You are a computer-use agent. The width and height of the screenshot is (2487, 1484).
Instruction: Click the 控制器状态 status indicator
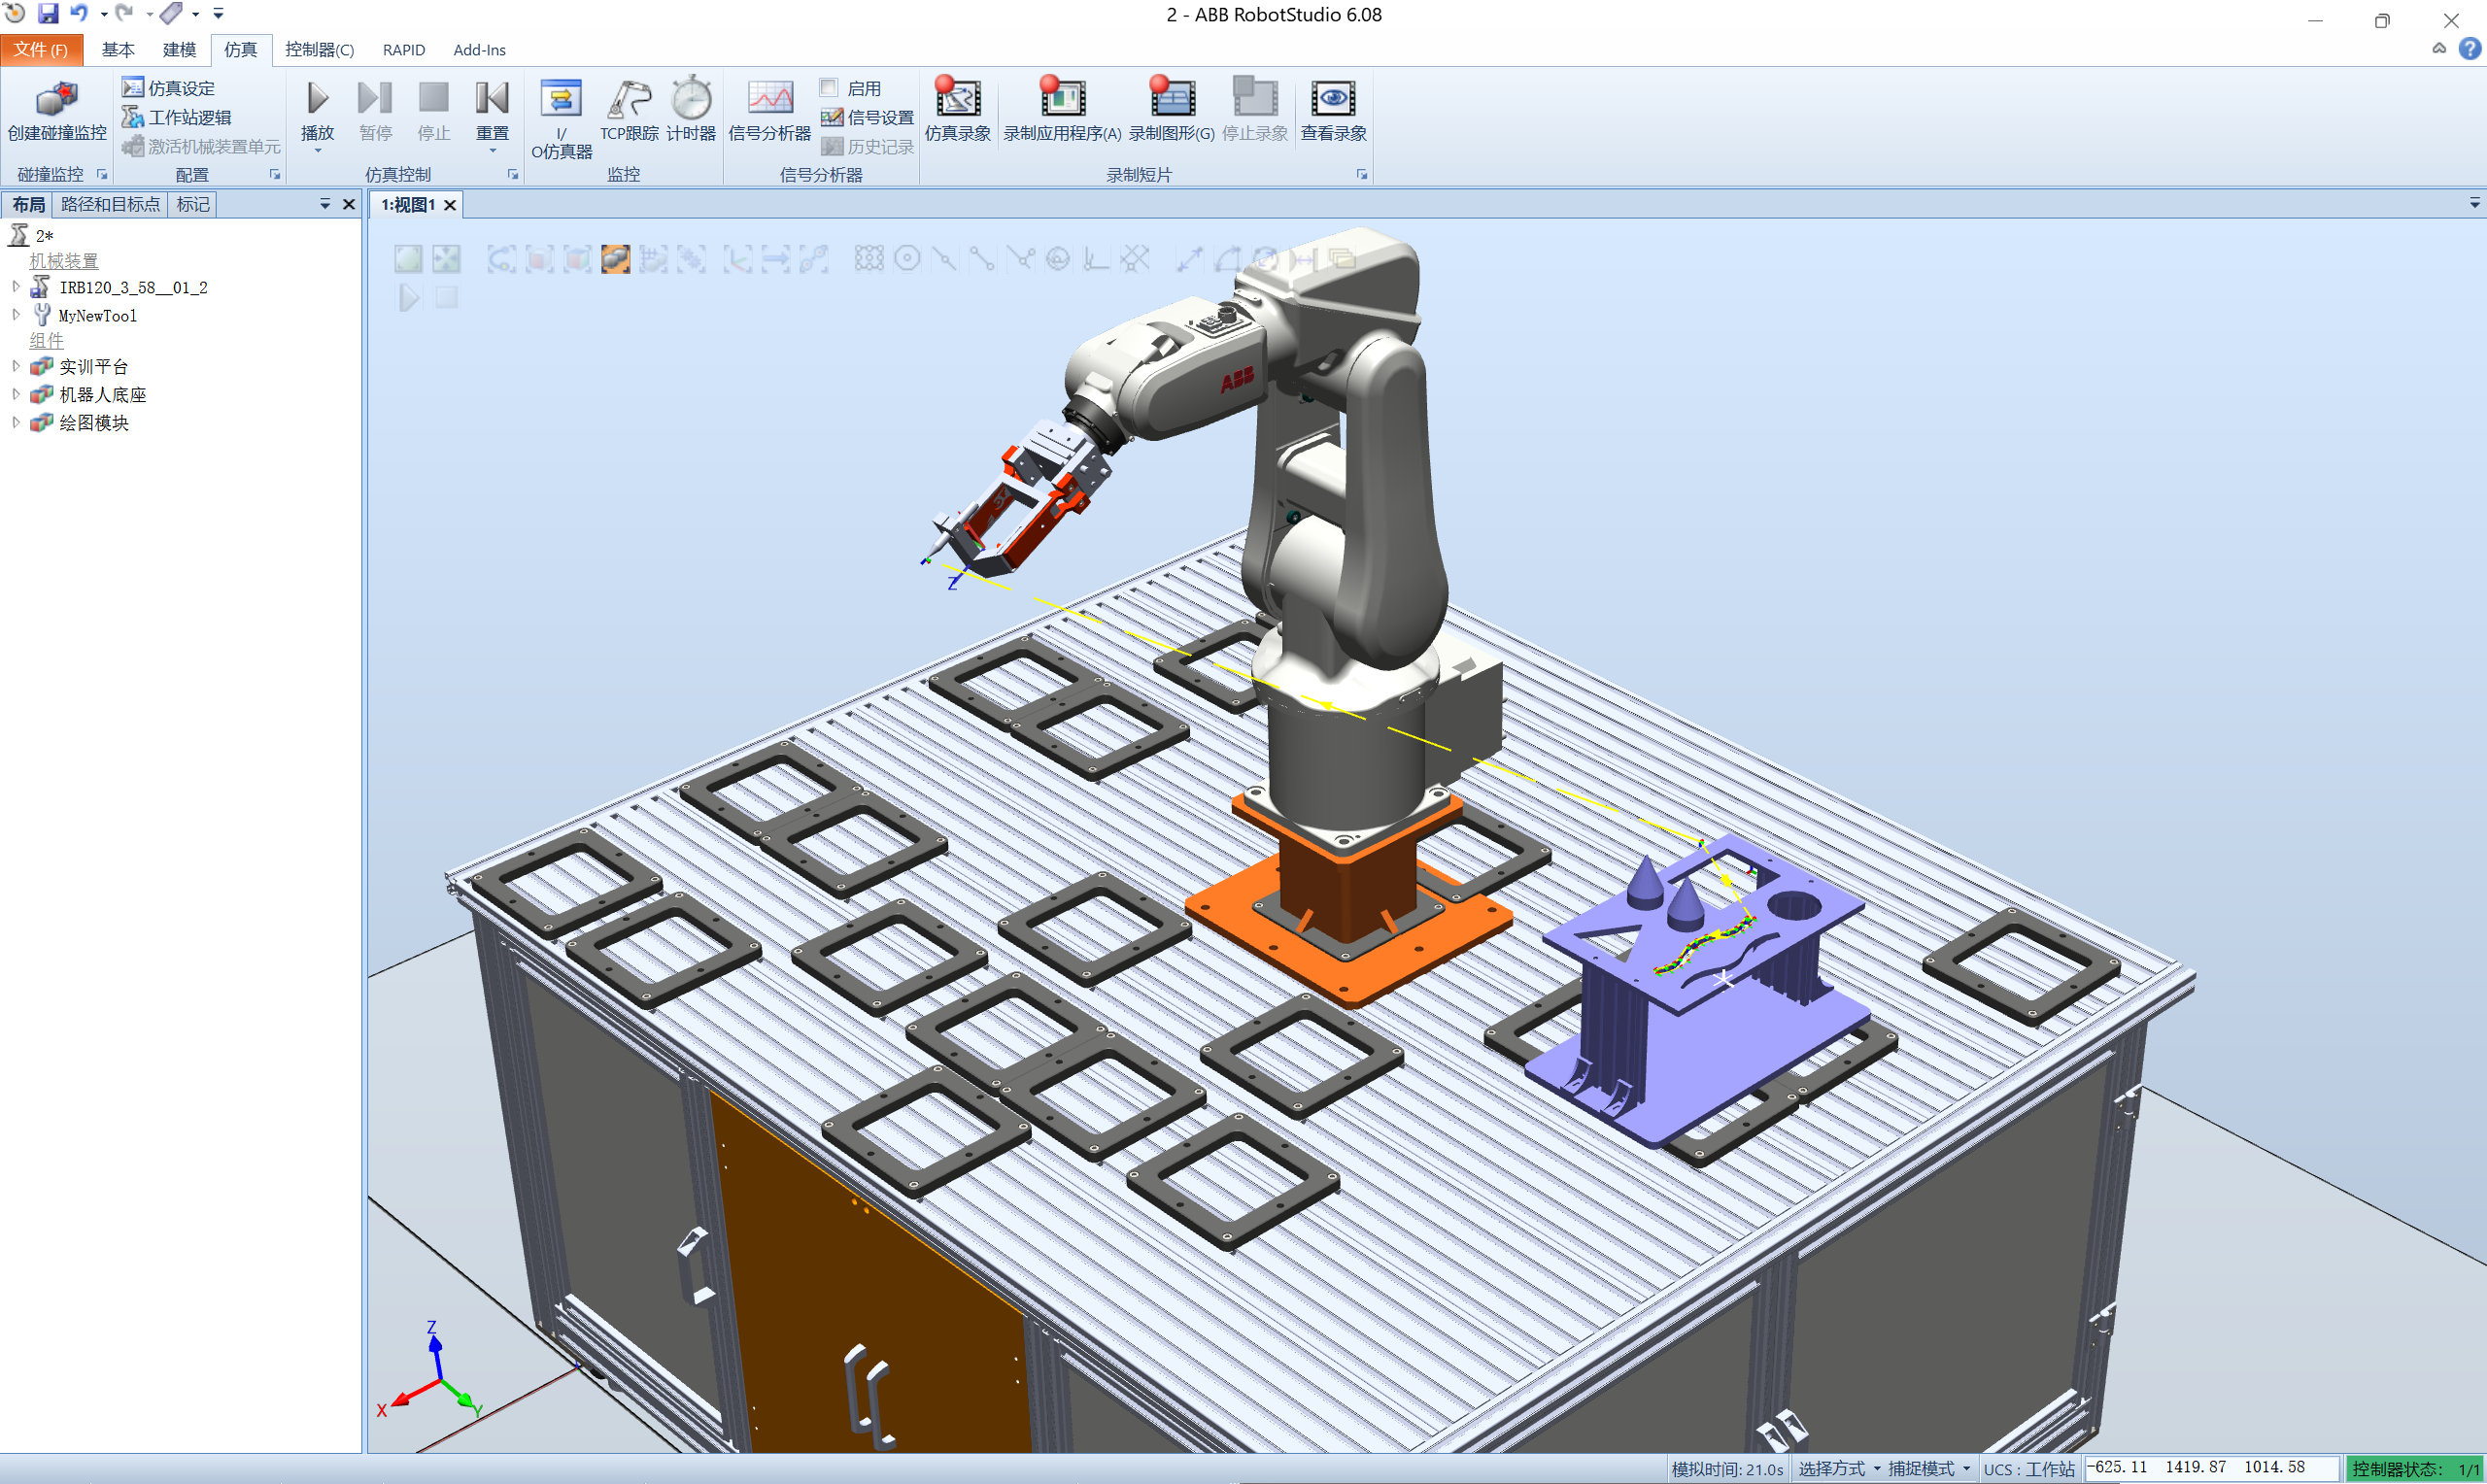point(2414,1468)
